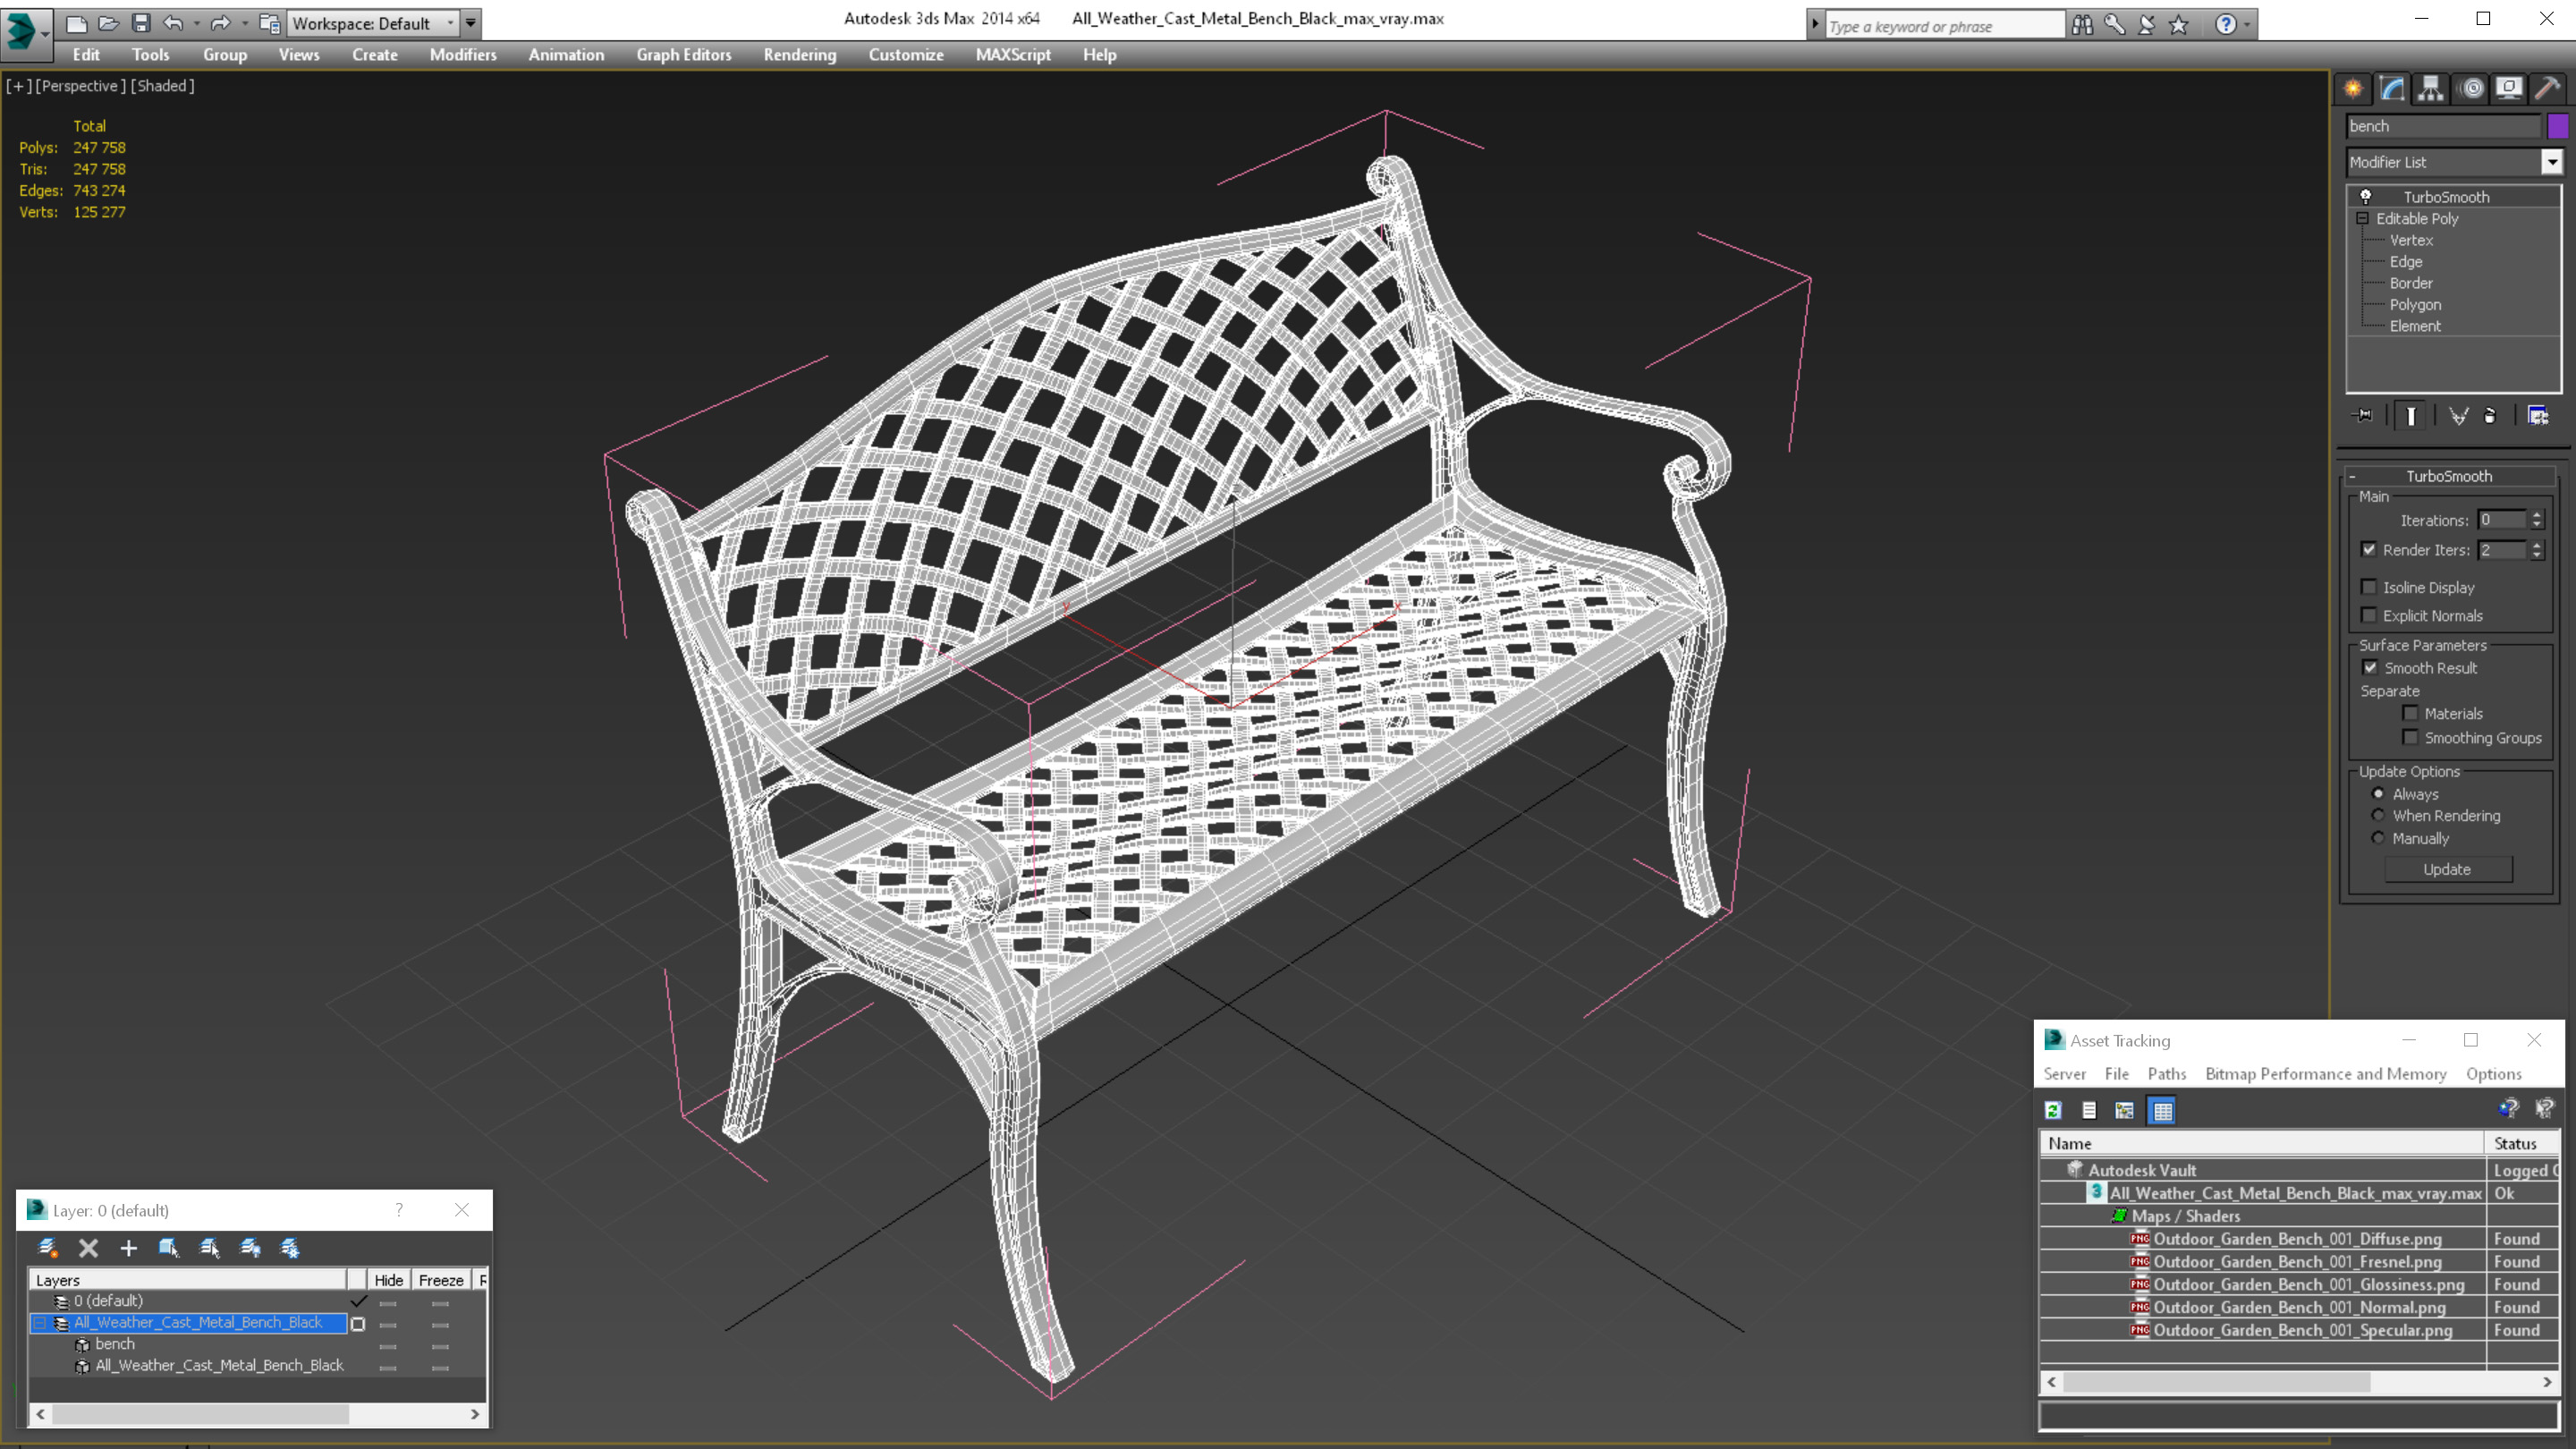Select Polygon sub-object level

click(x=2414, y=304)
